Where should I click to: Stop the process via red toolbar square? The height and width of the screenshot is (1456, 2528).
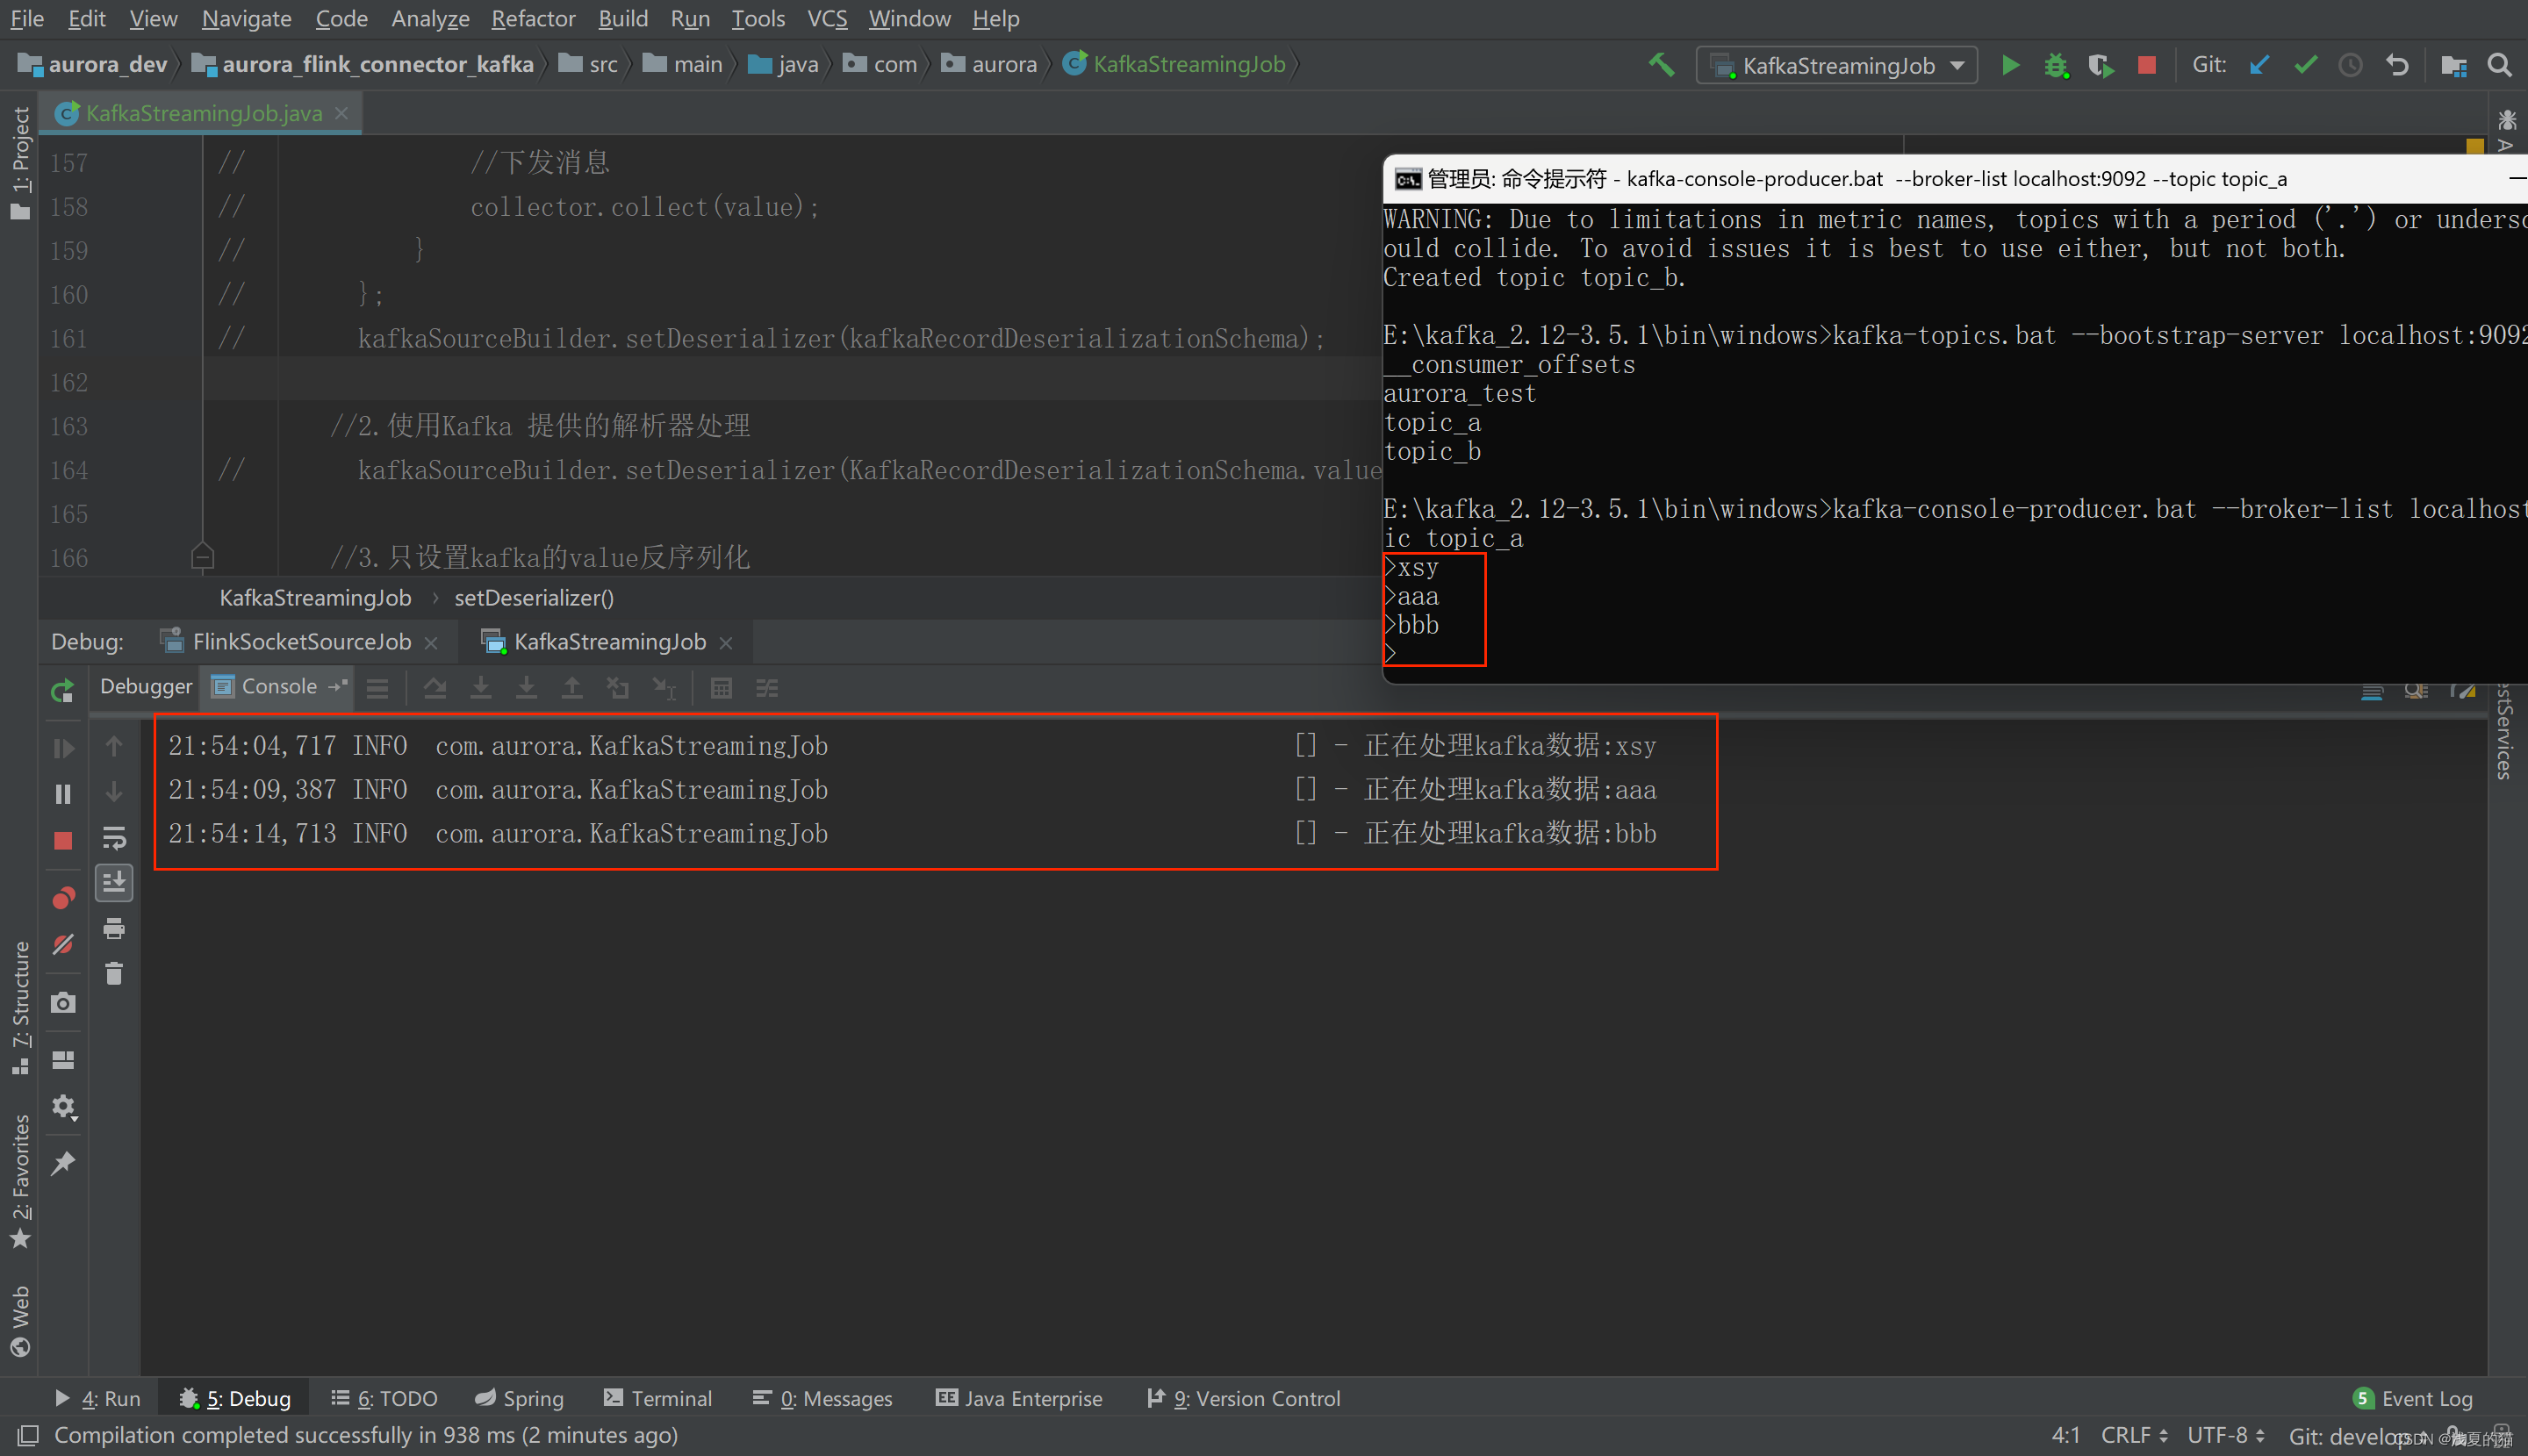pyautogui.click(x=2146, y=65)
